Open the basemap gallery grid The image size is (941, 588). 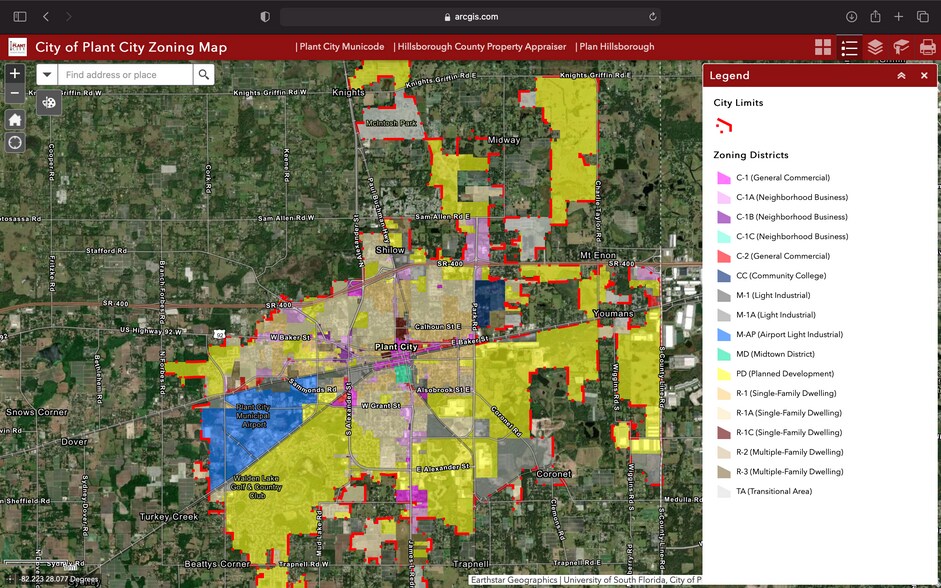click(823, 47)
